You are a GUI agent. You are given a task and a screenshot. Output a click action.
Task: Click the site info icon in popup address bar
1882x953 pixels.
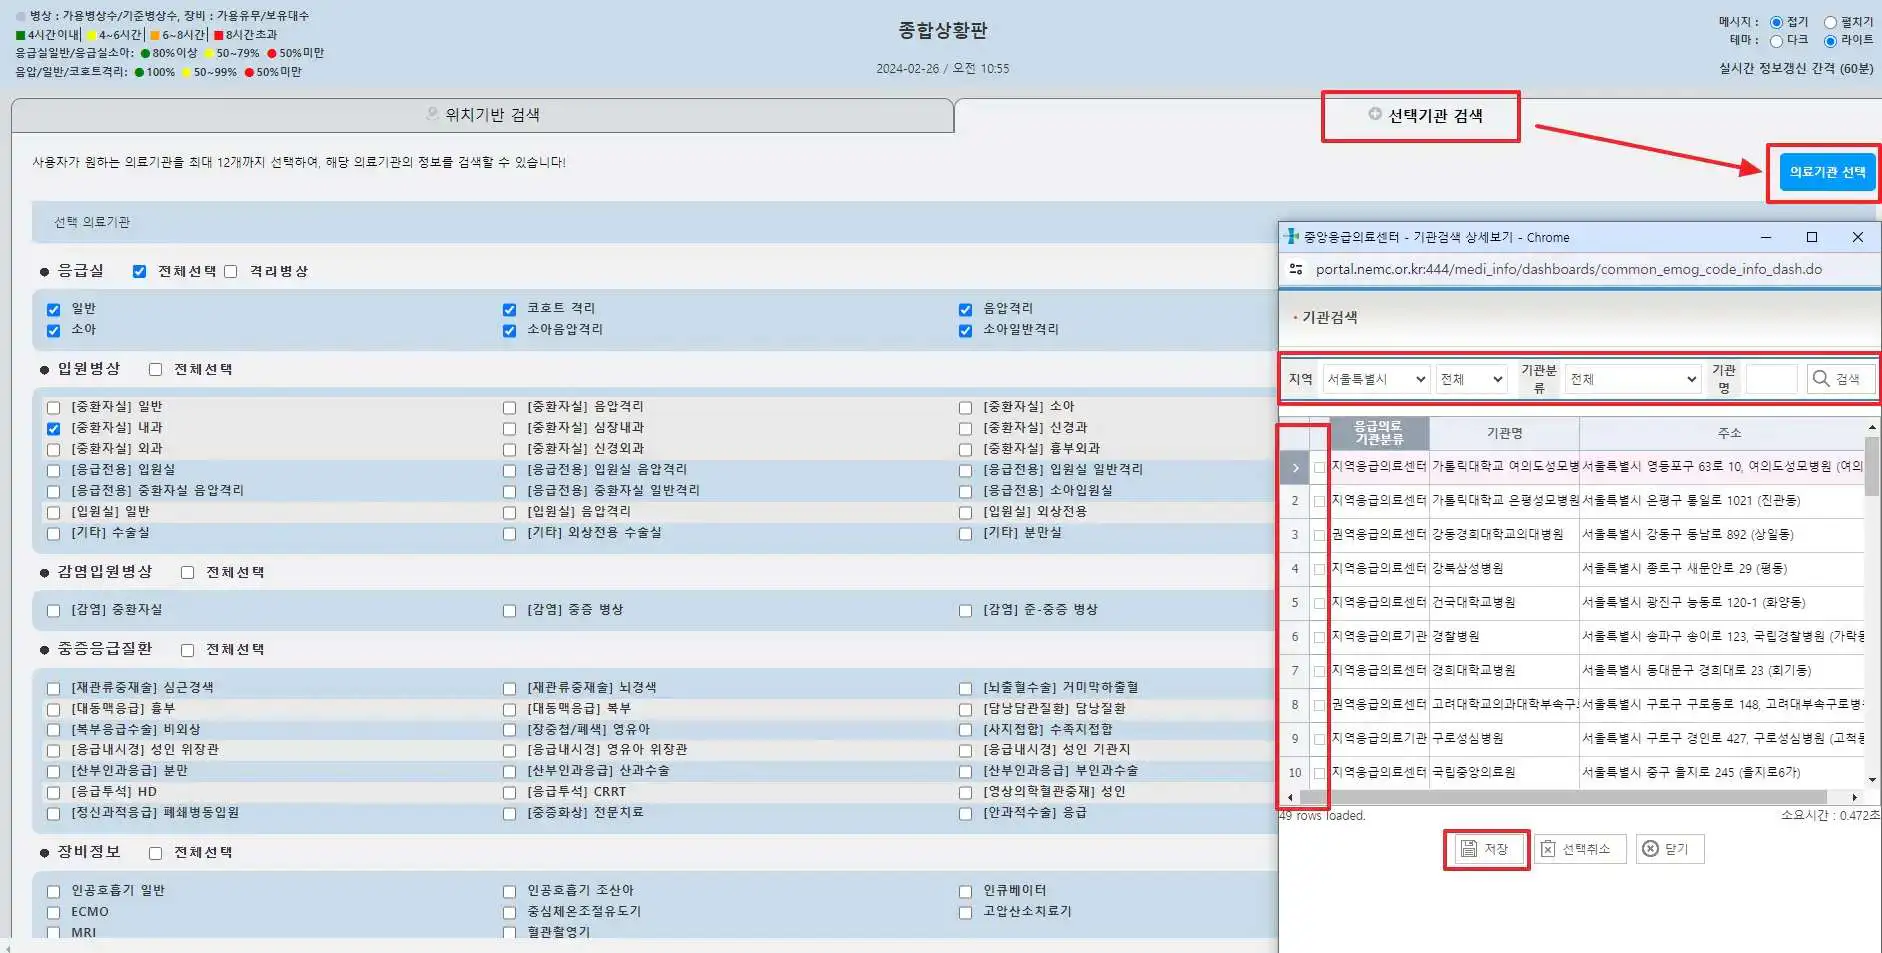tap(1297, 269)
